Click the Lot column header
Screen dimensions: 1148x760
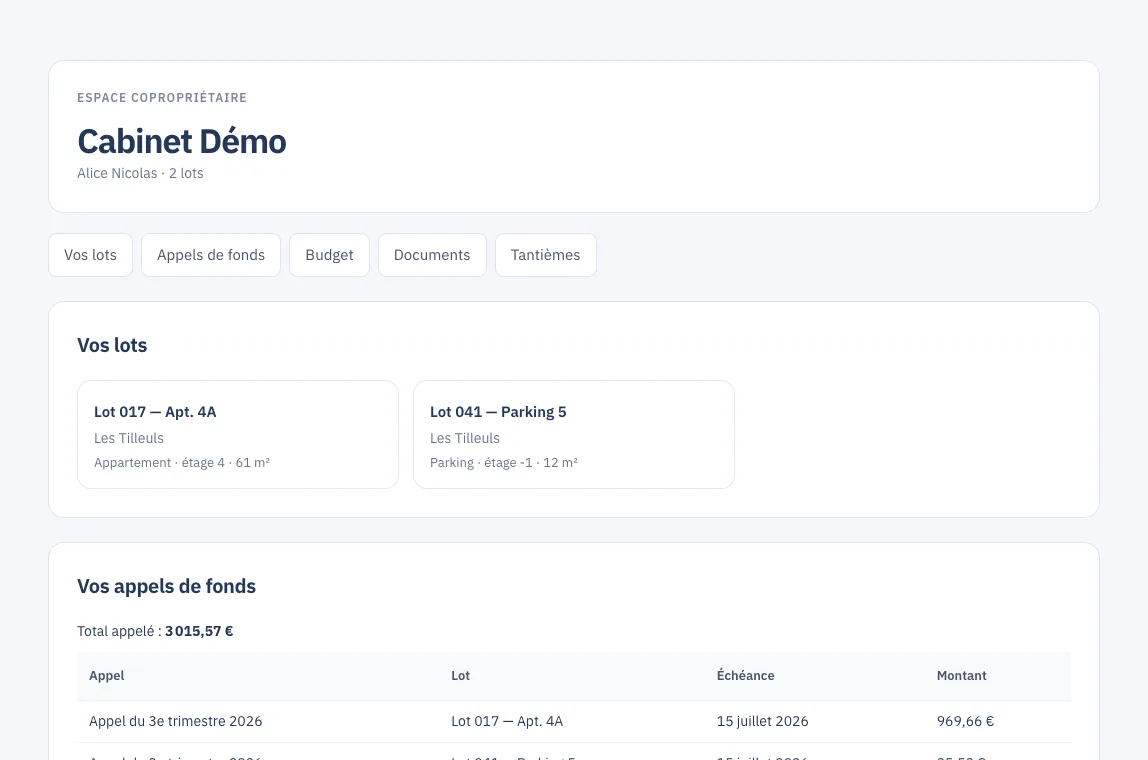click(461, 676)
